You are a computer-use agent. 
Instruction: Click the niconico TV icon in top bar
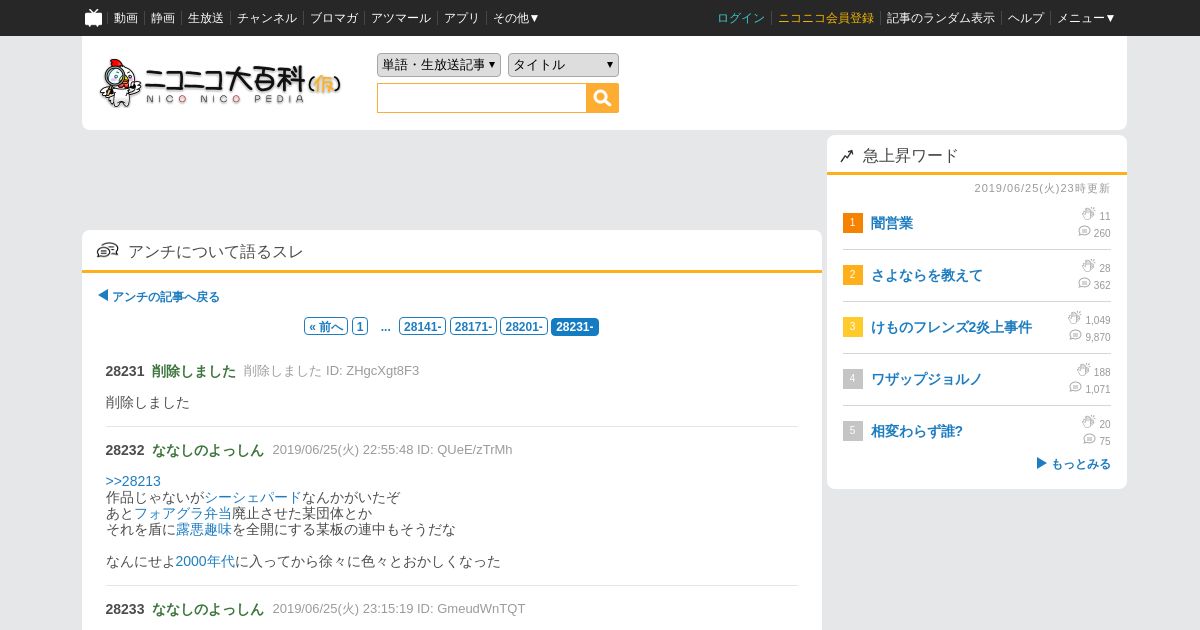coord(93,18)
